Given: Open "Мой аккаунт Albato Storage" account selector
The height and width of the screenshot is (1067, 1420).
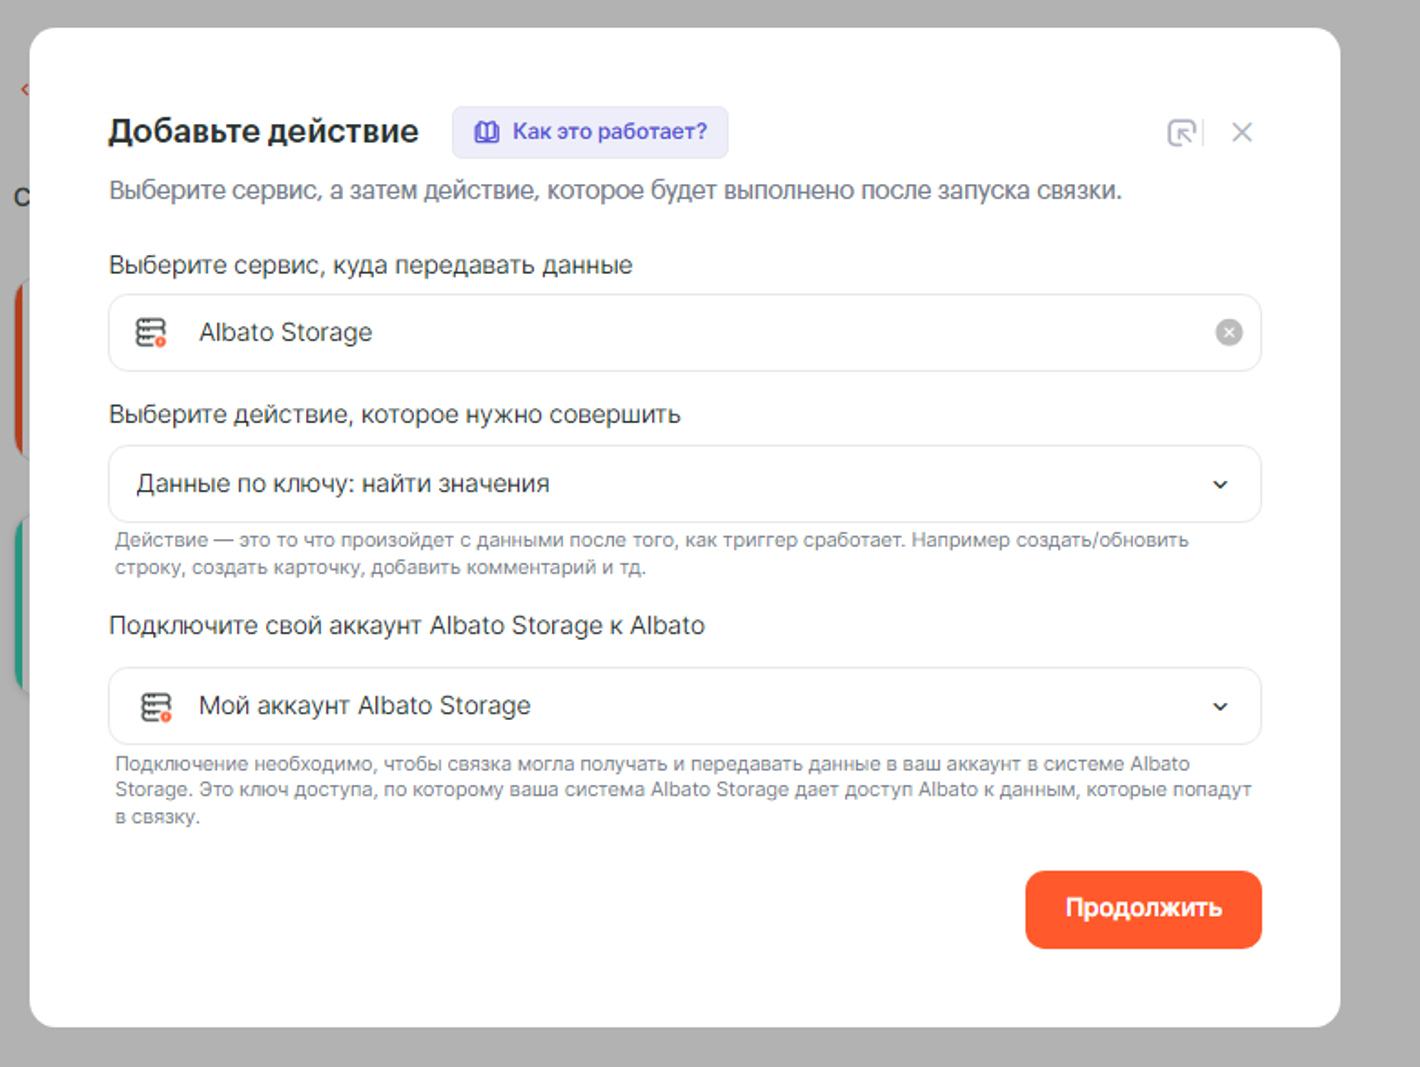Looking at the screenshot, I should point(660,706).
